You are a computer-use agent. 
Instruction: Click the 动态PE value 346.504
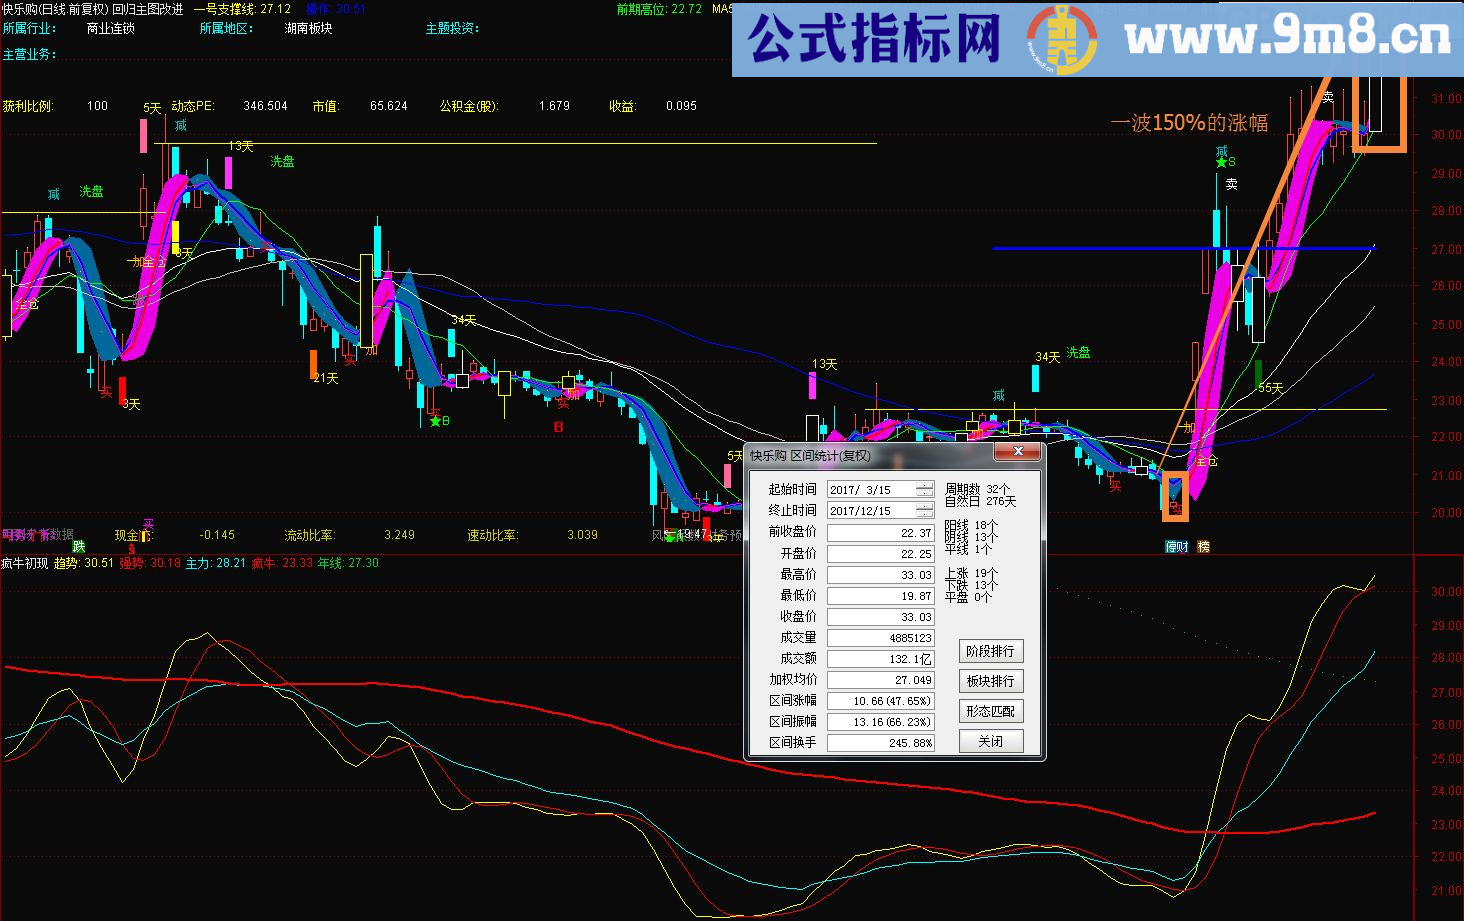point(265,105)
